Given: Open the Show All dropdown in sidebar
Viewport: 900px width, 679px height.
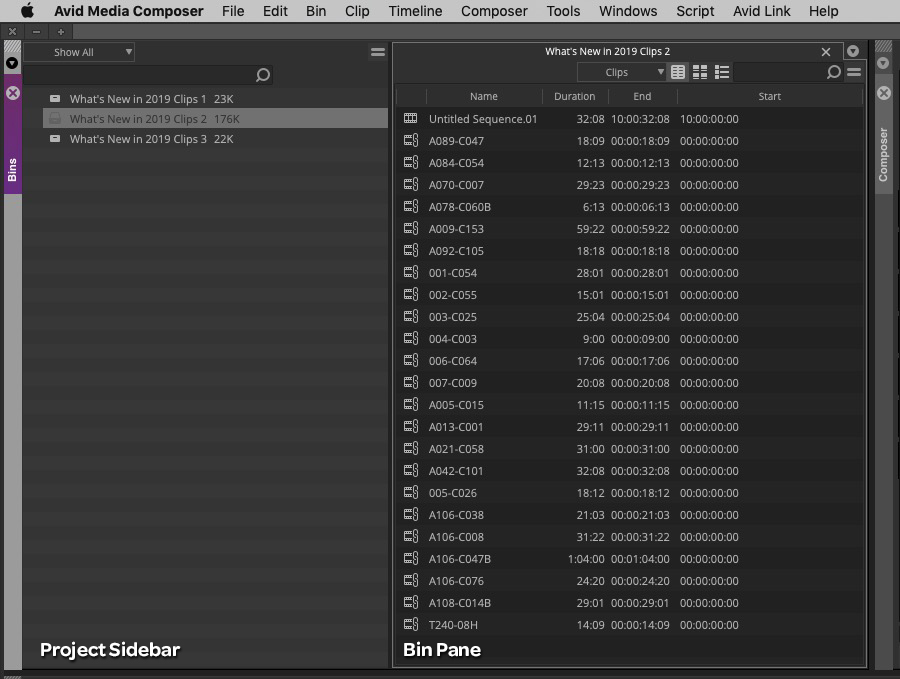Looking at the screenshot, I should (79, 52).
